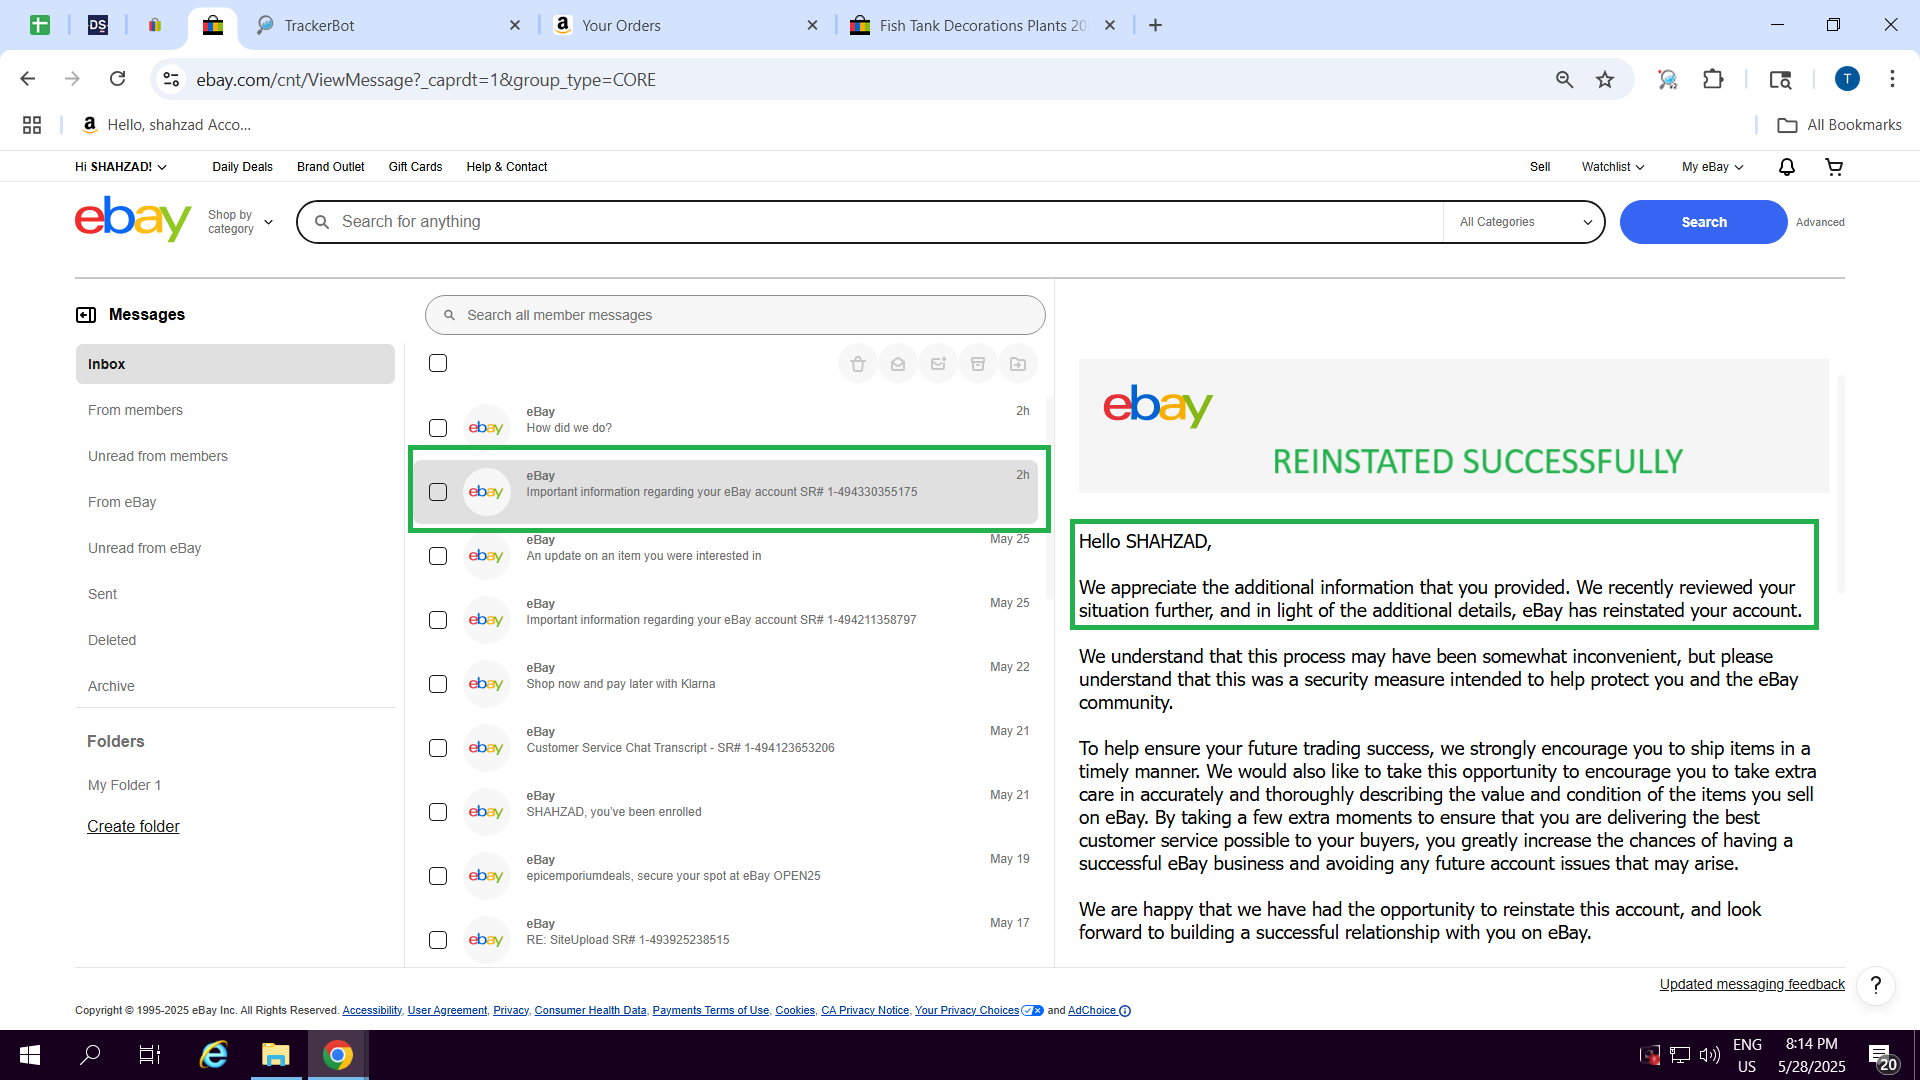Viewport: 1920px width, 1080px height.
Task: Click the Create folder link
Action: tap(133, 826)
